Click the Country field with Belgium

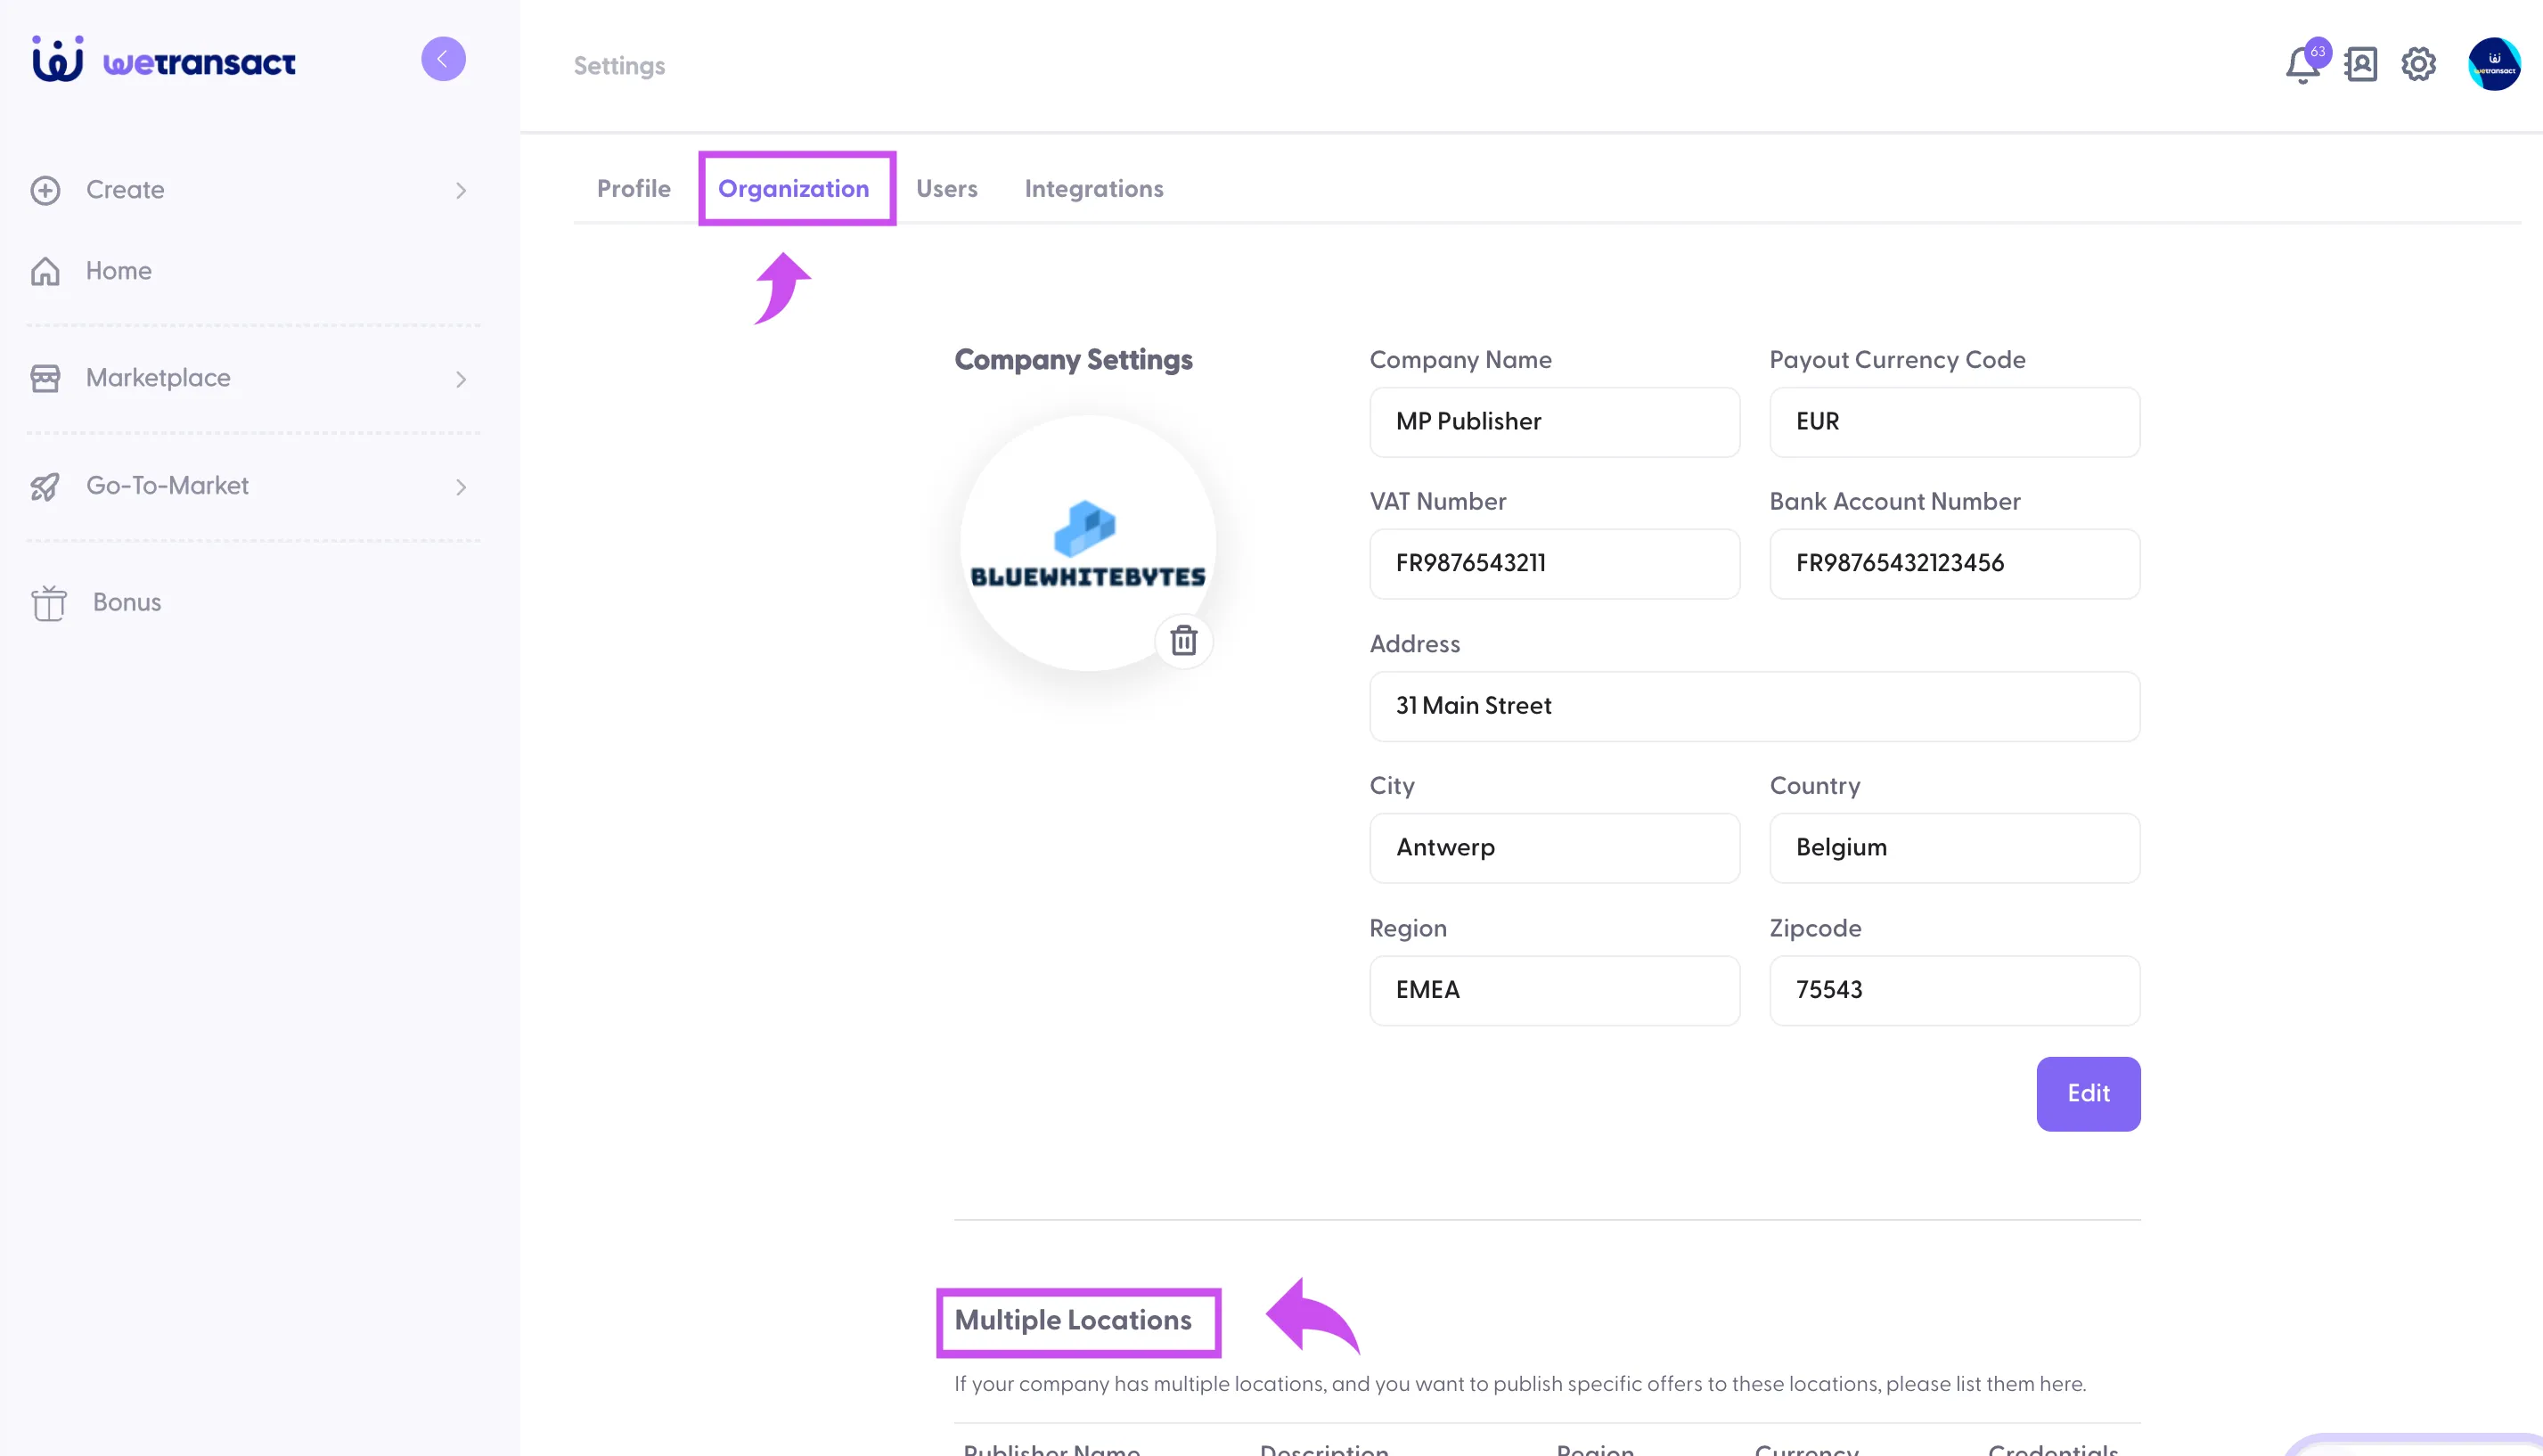(1954, 848)
